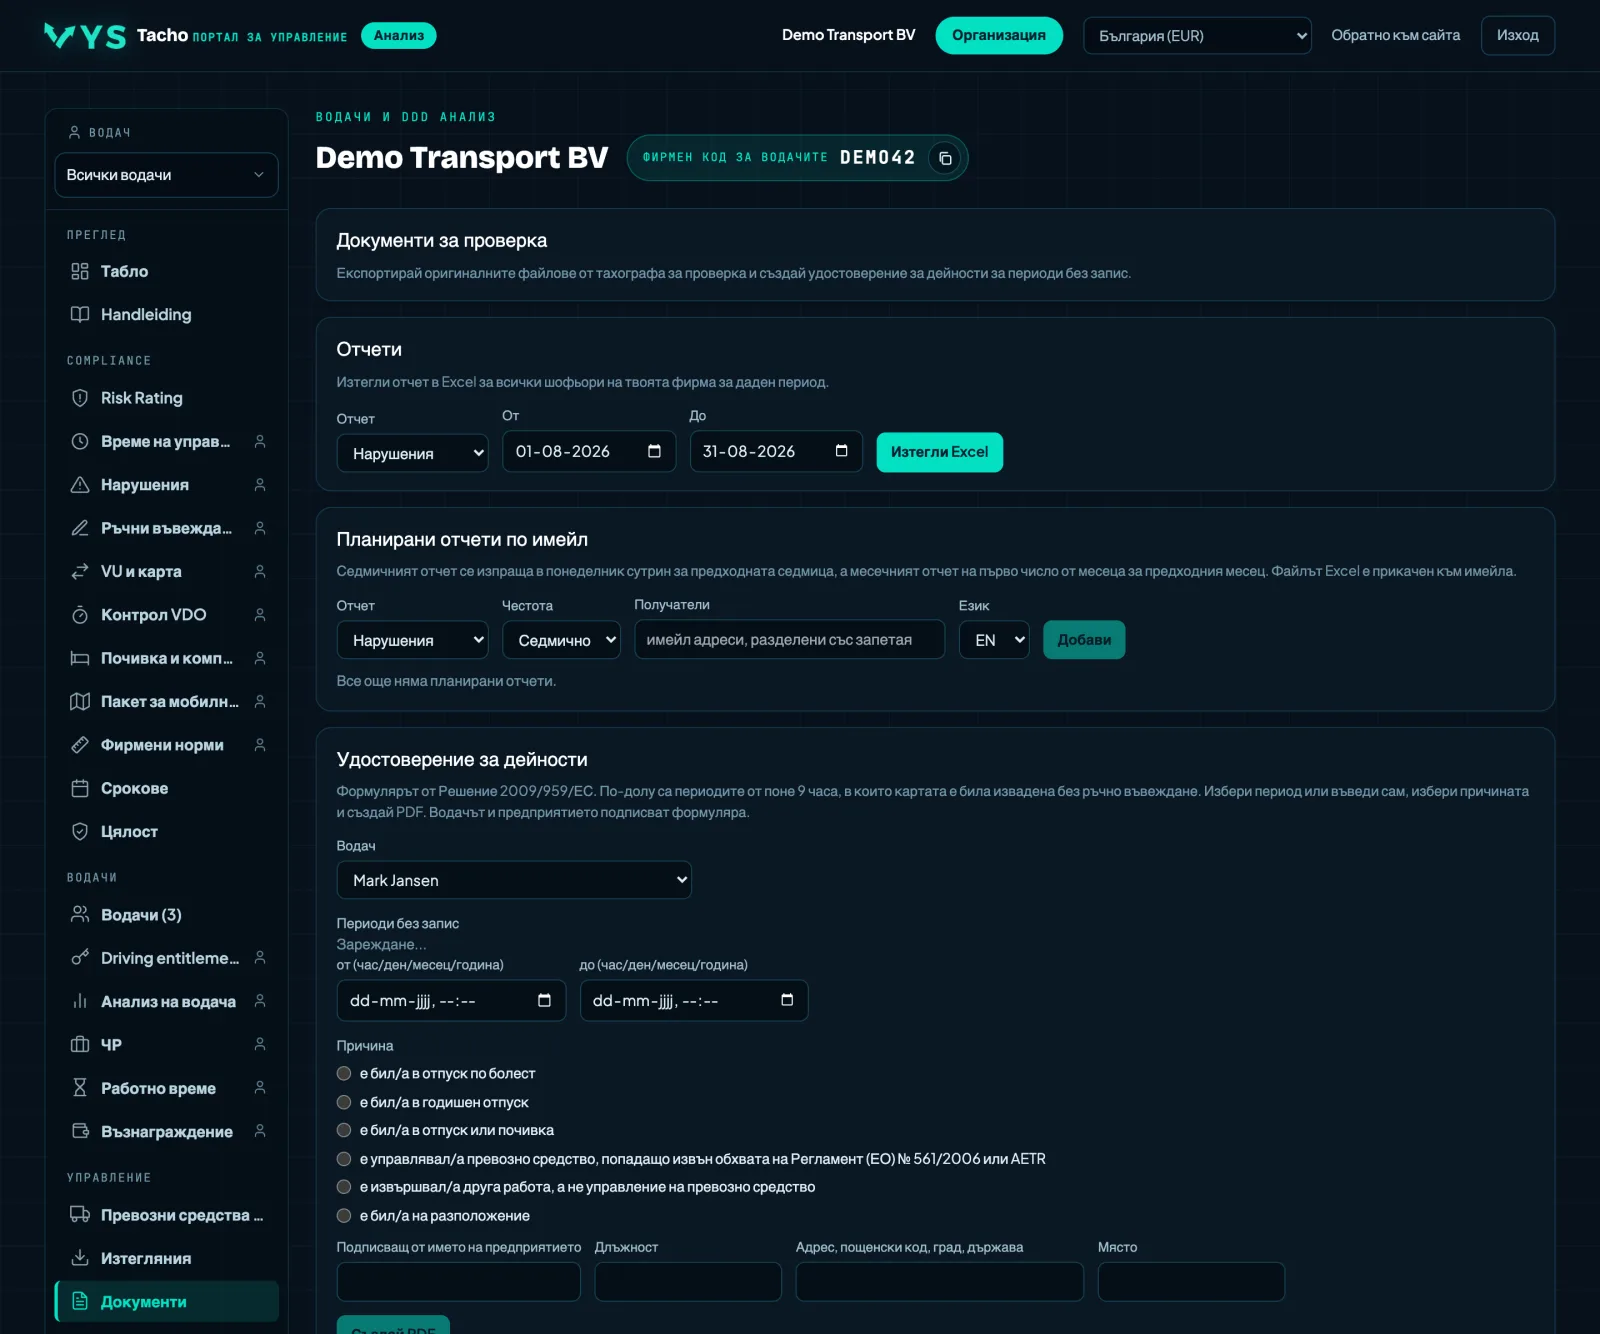Open the Фирмени норми sidebar item
This screenshot has height=1334, width=1600.
[x=166, y=745]
